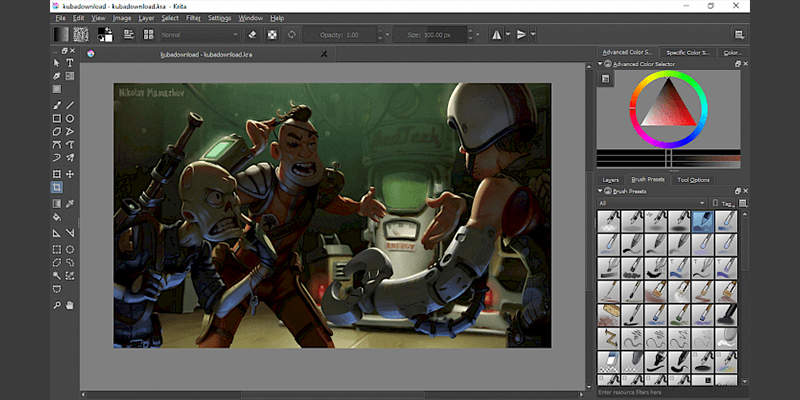Select the Gradient tool in toolbox
The height and width of the screenshot is (400, 800).
click(57, 204)
